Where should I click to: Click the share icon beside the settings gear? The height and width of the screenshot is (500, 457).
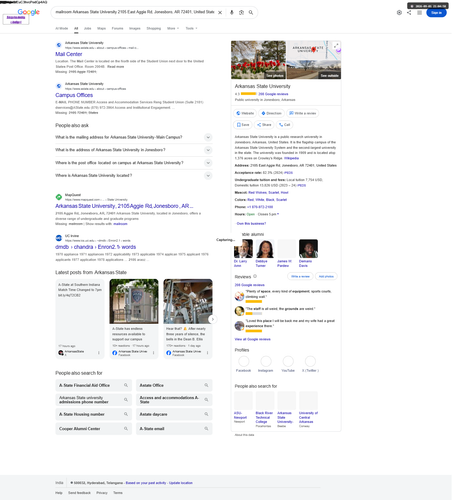click(x=409, y=13)
